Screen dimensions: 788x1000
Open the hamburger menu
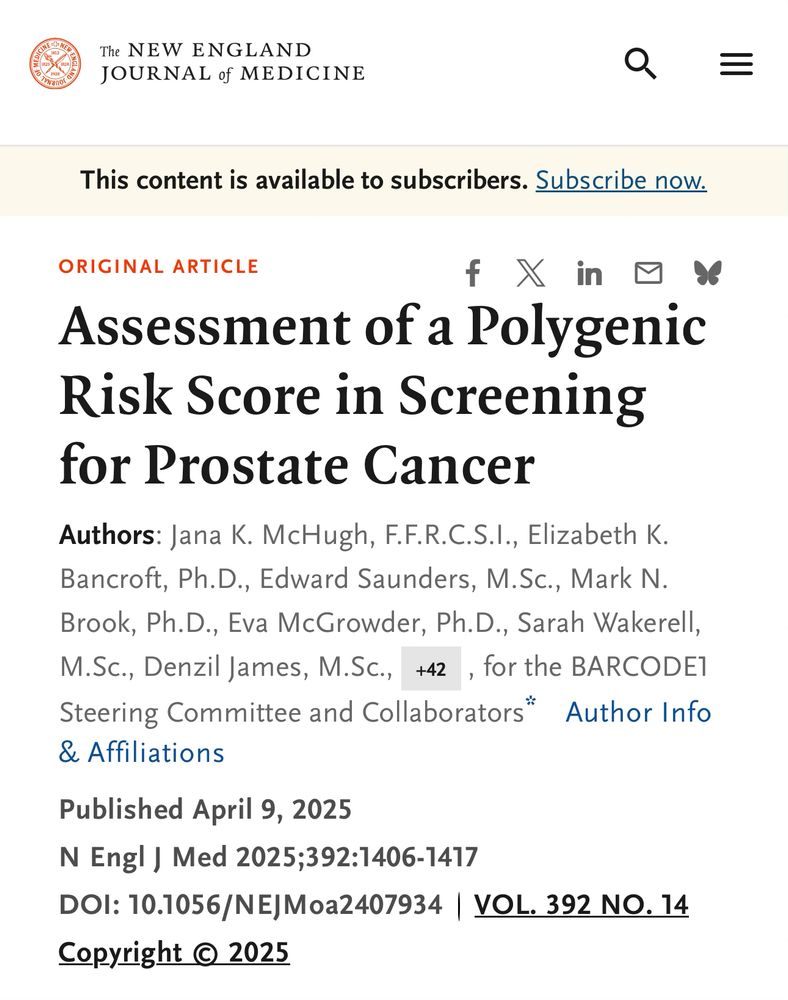click(736, 64)
